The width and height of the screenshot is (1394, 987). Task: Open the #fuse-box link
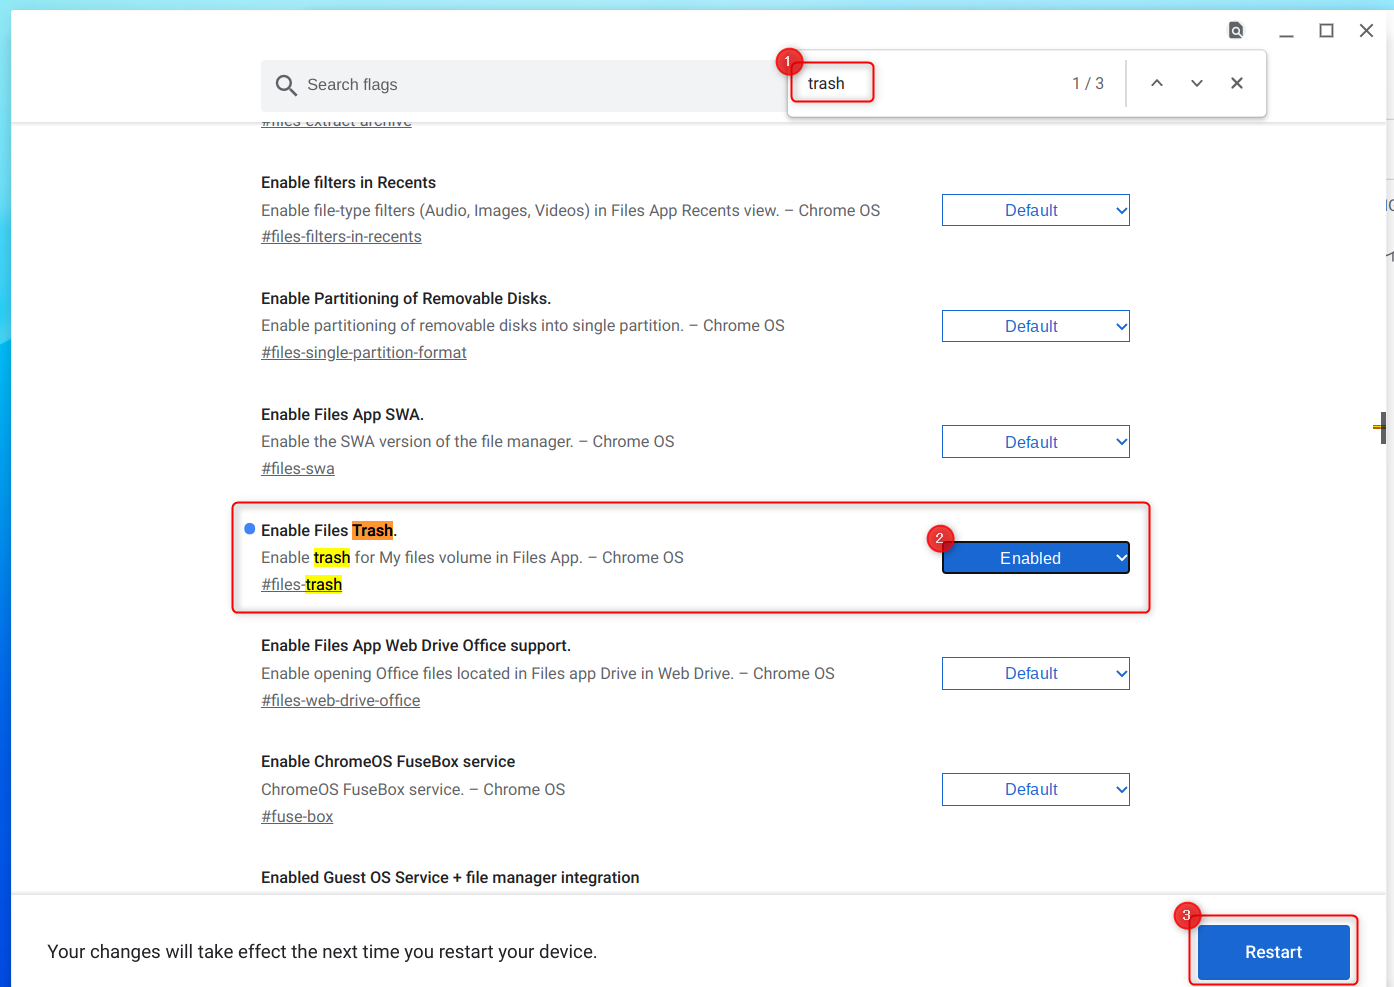tap(297, 817)
